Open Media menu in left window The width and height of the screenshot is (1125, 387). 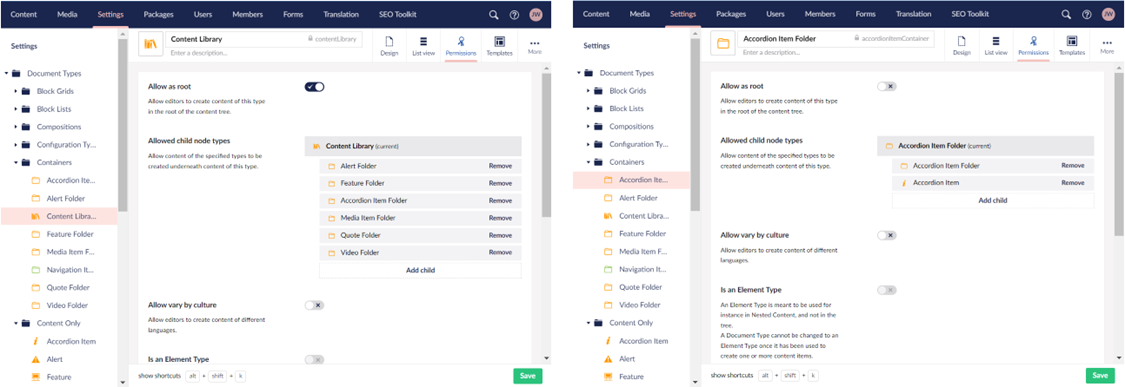[66, 14]
